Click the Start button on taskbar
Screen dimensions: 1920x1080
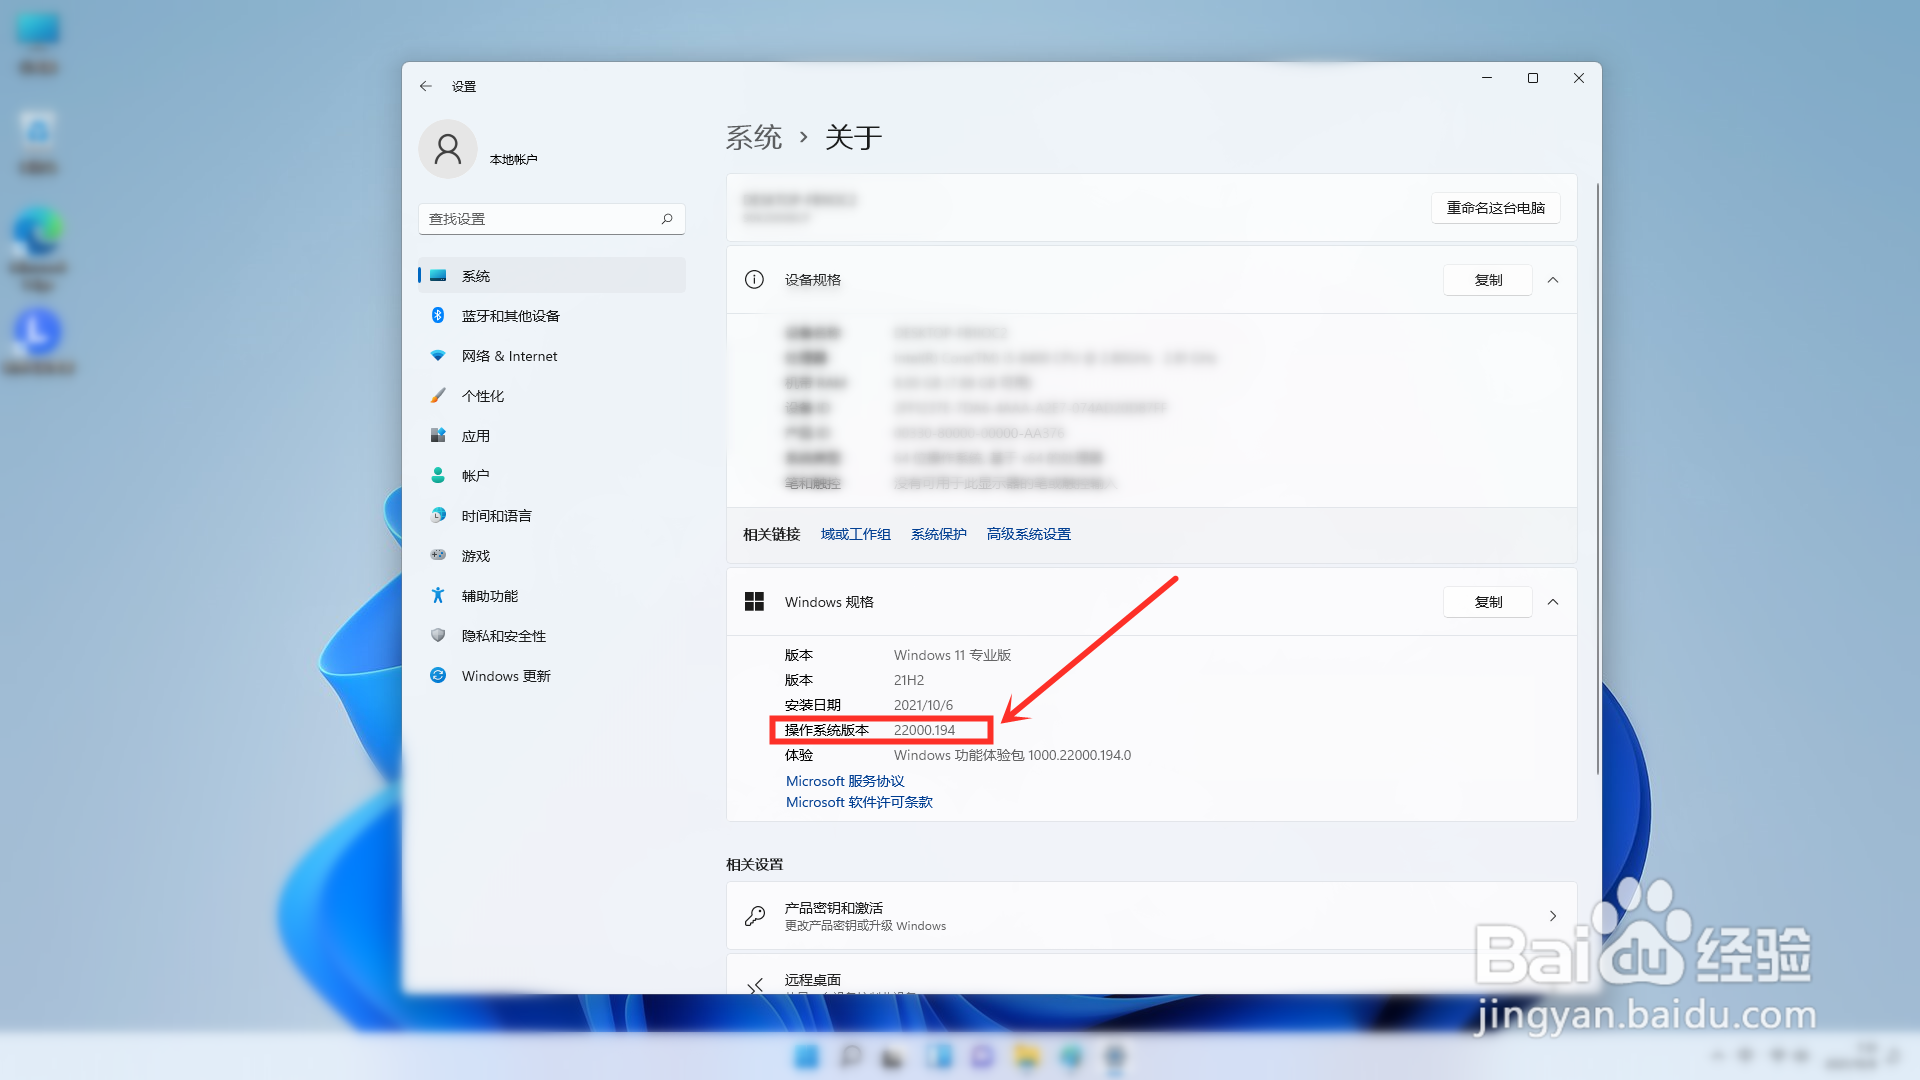[806, 1057]
